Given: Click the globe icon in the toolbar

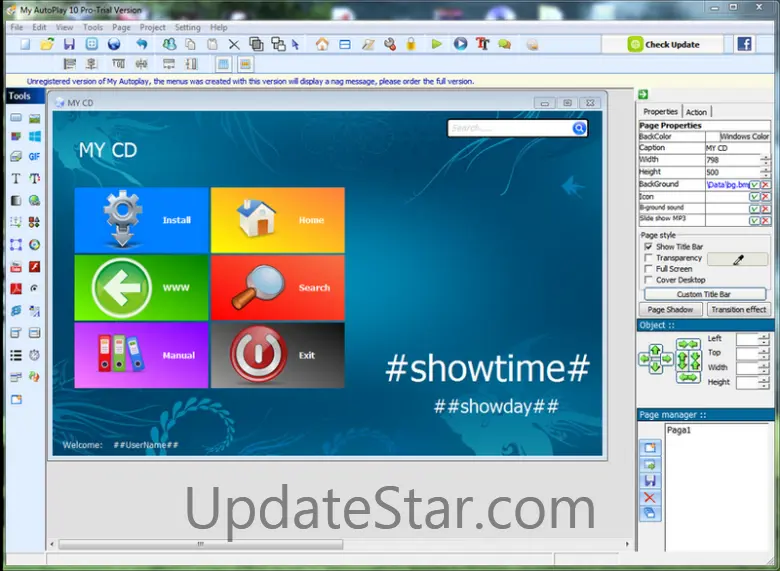Looking at the screenshot, I should tap(114, 44).
